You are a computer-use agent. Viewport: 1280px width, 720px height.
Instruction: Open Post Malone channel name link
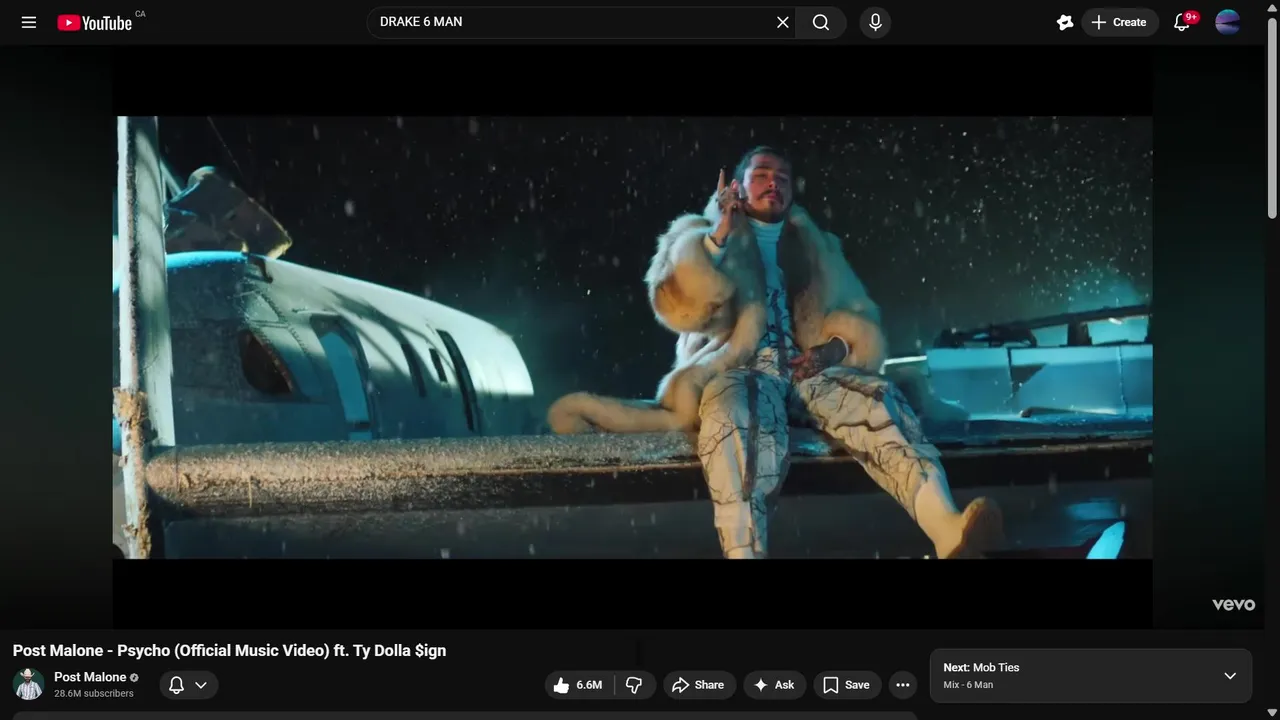click(x=90, y=677)
